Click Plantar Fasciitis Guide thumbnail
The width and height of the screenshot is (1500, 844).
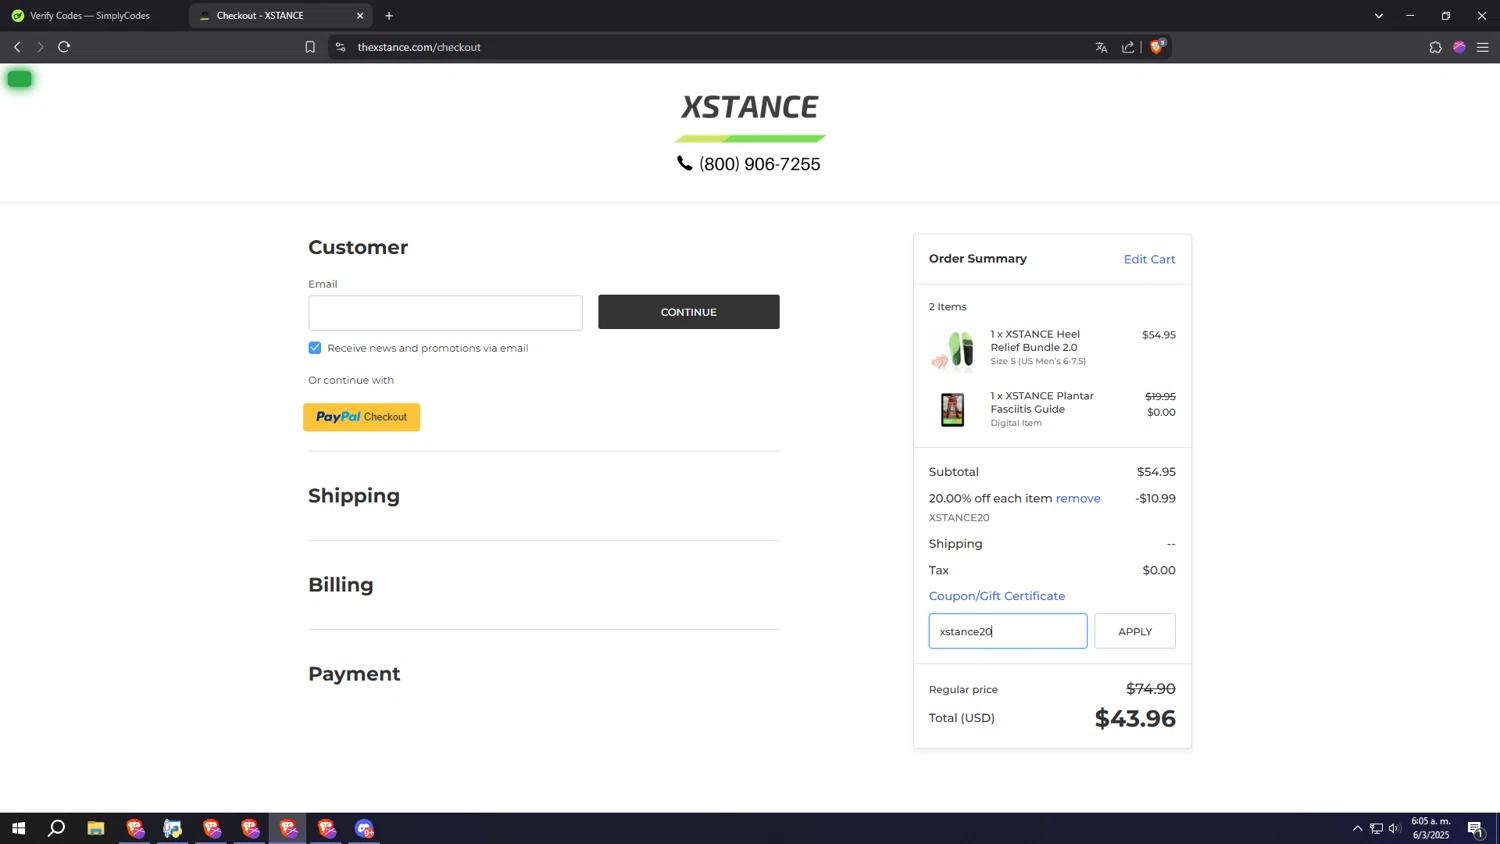tap(953, 410)
